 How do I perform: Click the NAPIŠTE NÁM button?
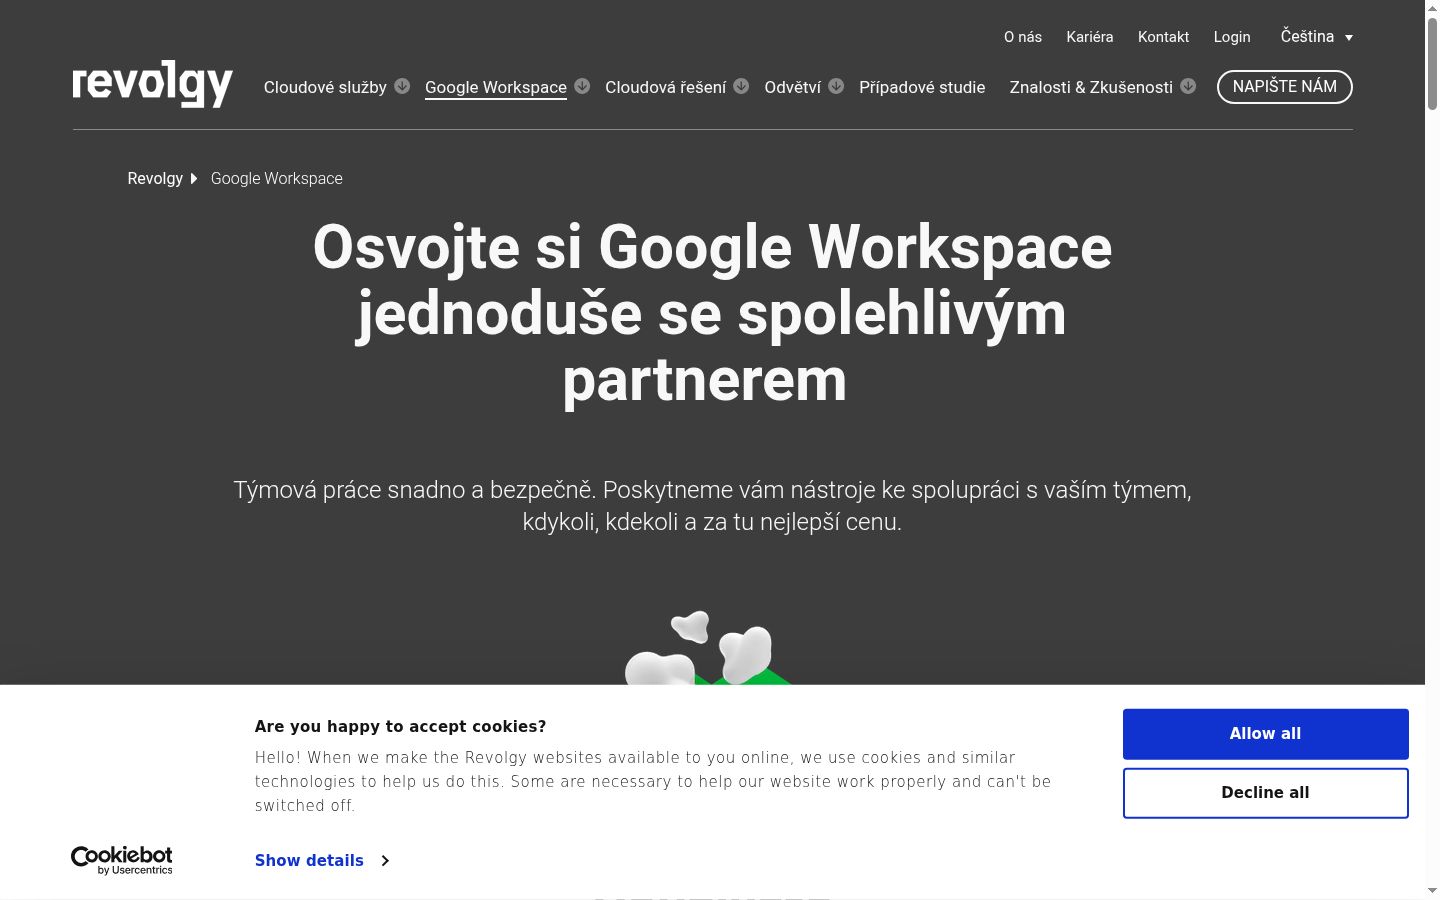click(1285, 87)
